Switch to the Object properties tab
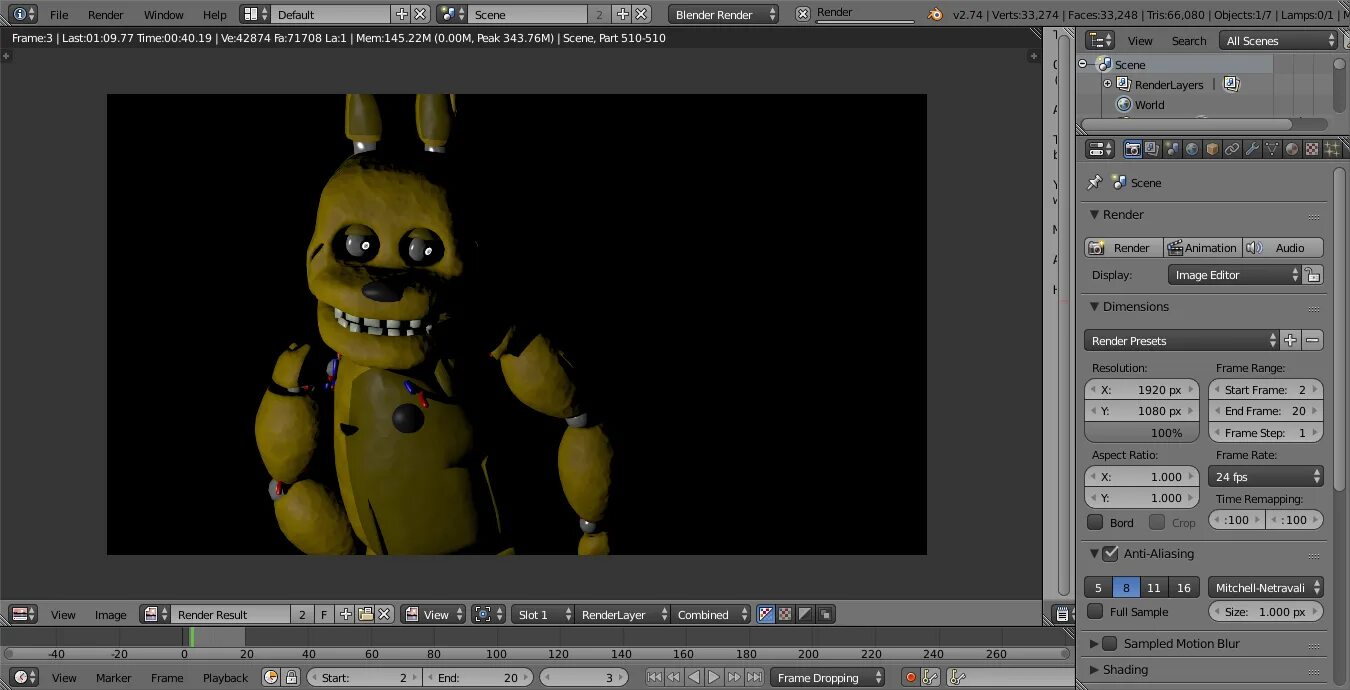 [x=1213, y=148]
